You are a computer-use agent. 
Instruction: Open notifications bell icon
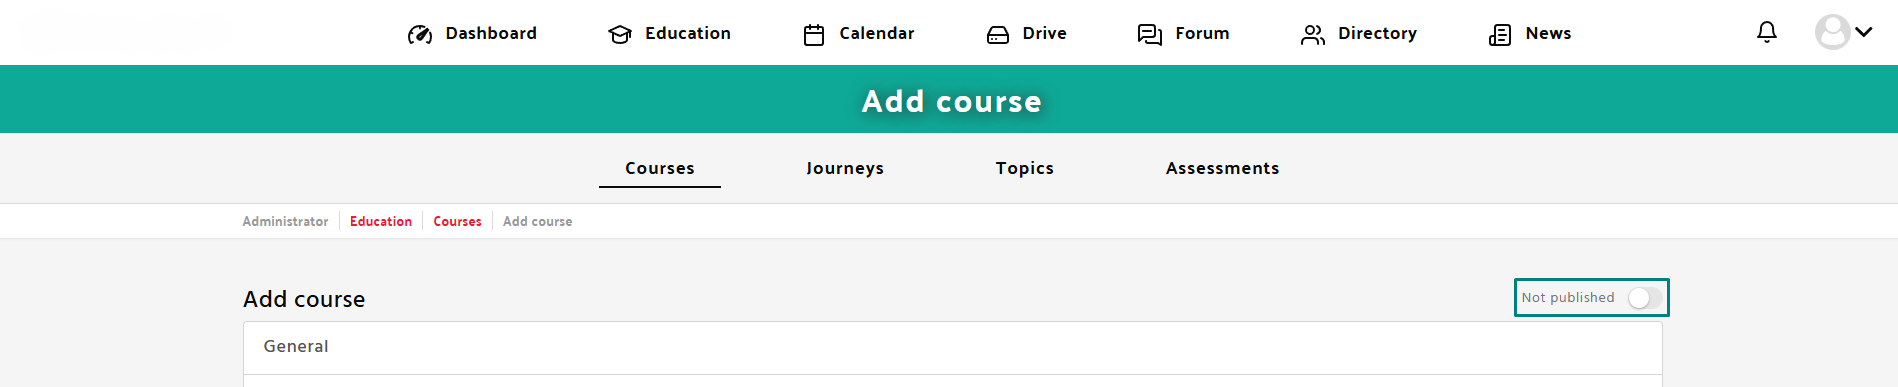click(1767, 32)
